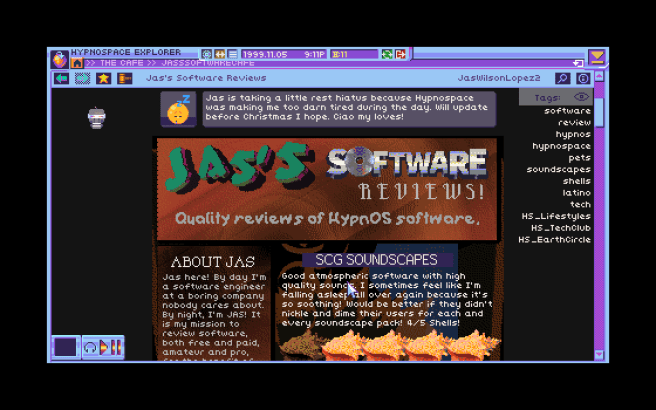Viewport: 656px width, 410px height.
Task: Expand the yellow dropdown arrow top-right
Action: click(597, 57)
